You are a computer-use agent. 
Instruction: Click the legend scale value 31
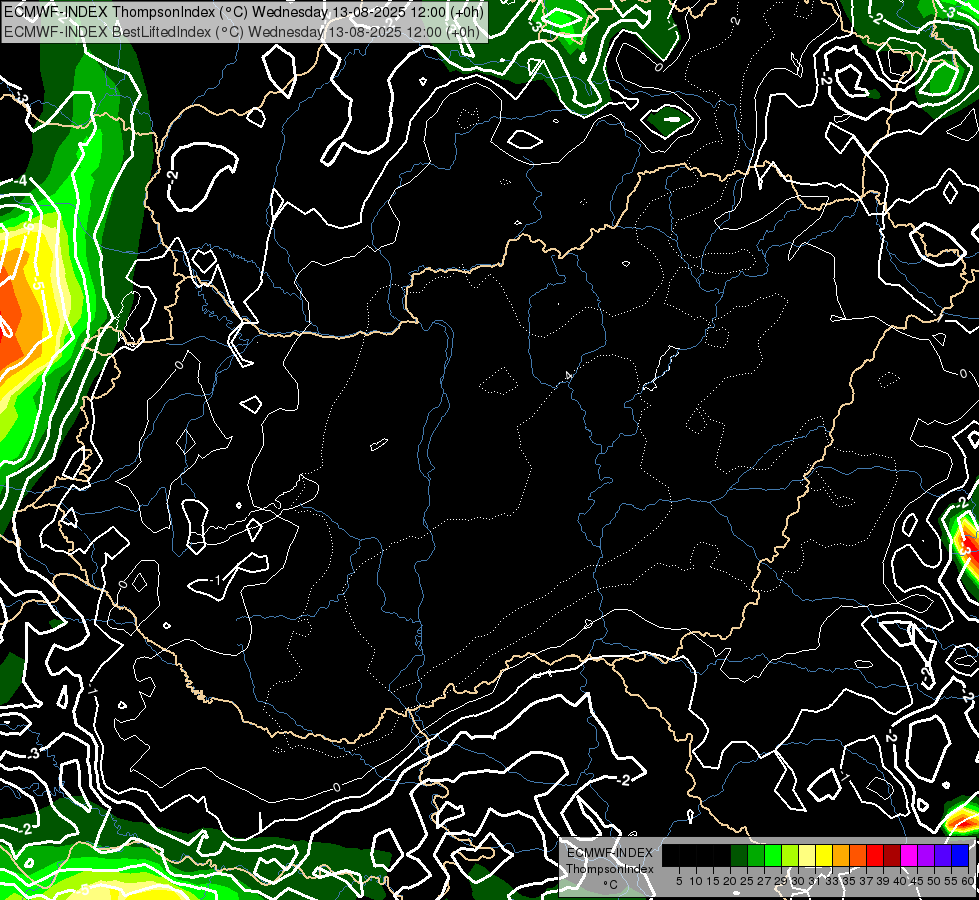(x=815, y=881)
